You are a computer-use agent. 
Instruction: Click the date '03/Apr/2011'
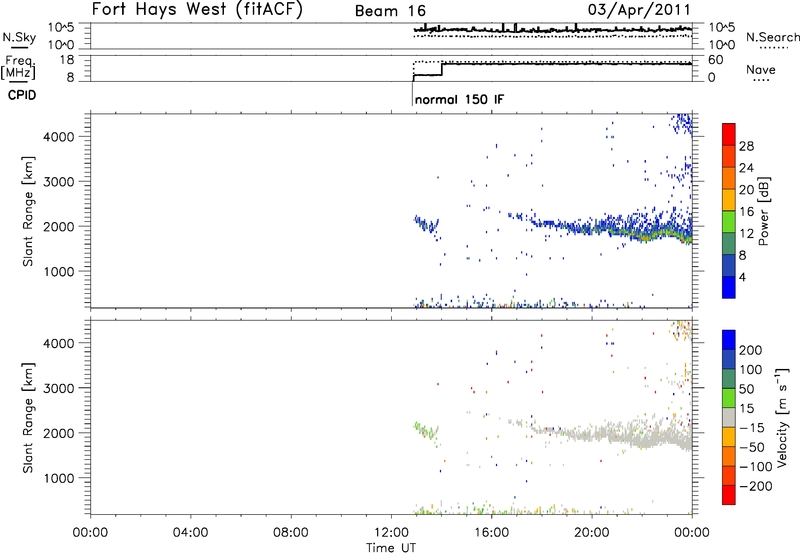click(x=639, y=10)
